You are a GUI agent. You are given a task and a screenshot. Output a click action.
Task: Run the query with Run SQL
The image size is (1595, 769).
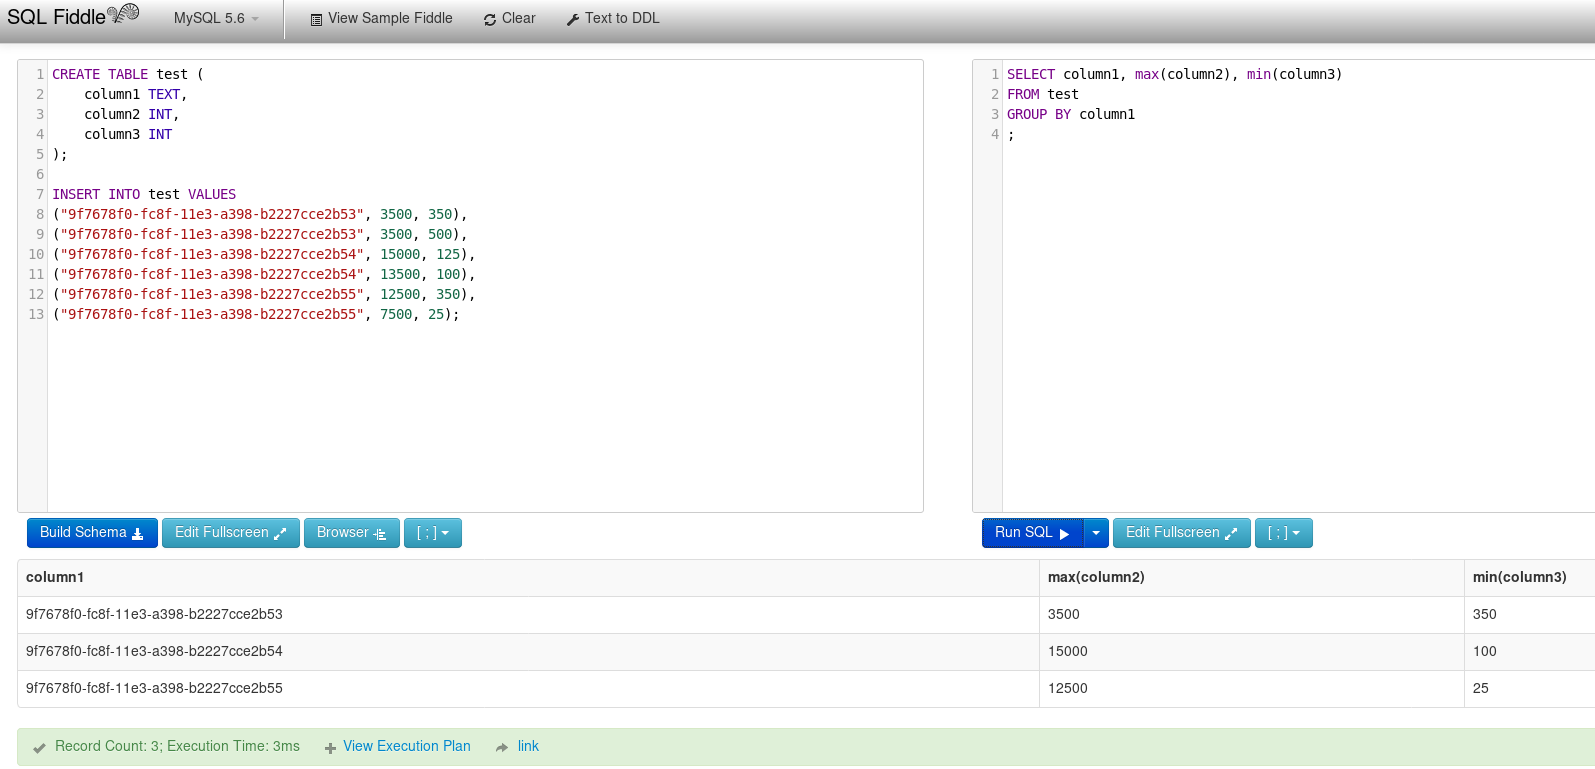1032,533
